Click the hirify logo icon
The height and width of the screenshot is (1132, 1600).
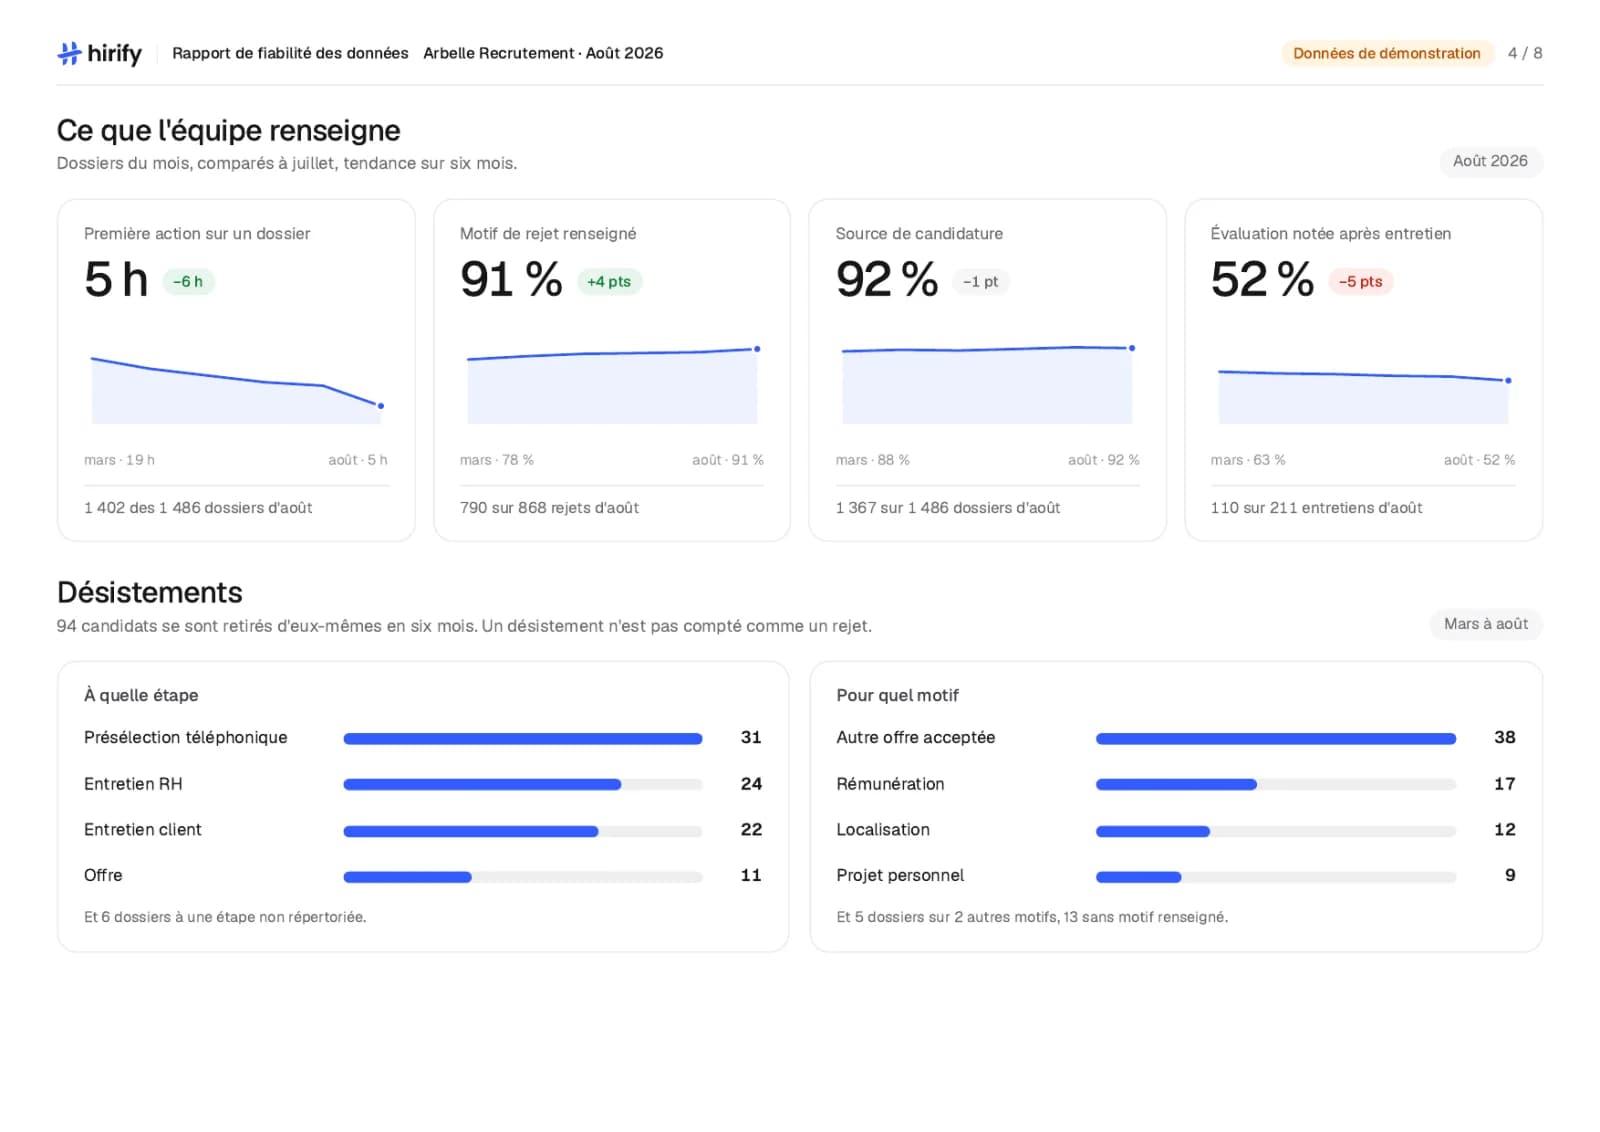pyautogui.click(x=69, y=53)
